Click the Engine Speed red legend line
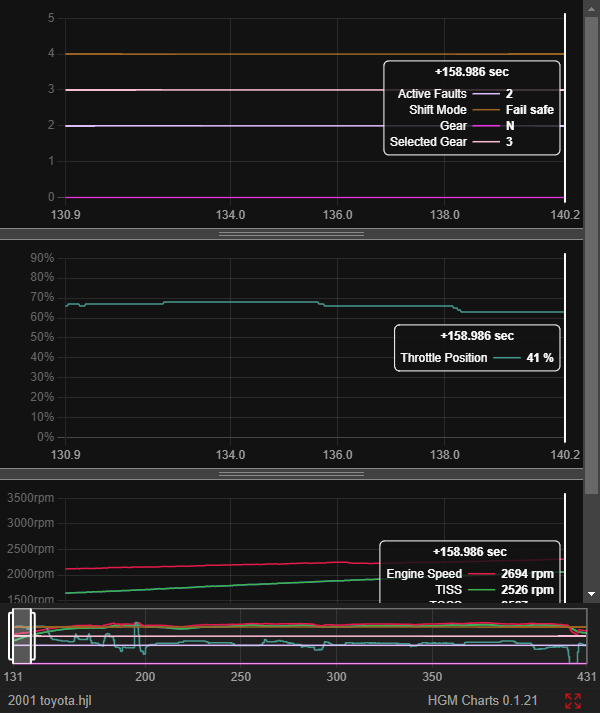The height and width of the screenshot is (713, 600). (x=484, y=574)
